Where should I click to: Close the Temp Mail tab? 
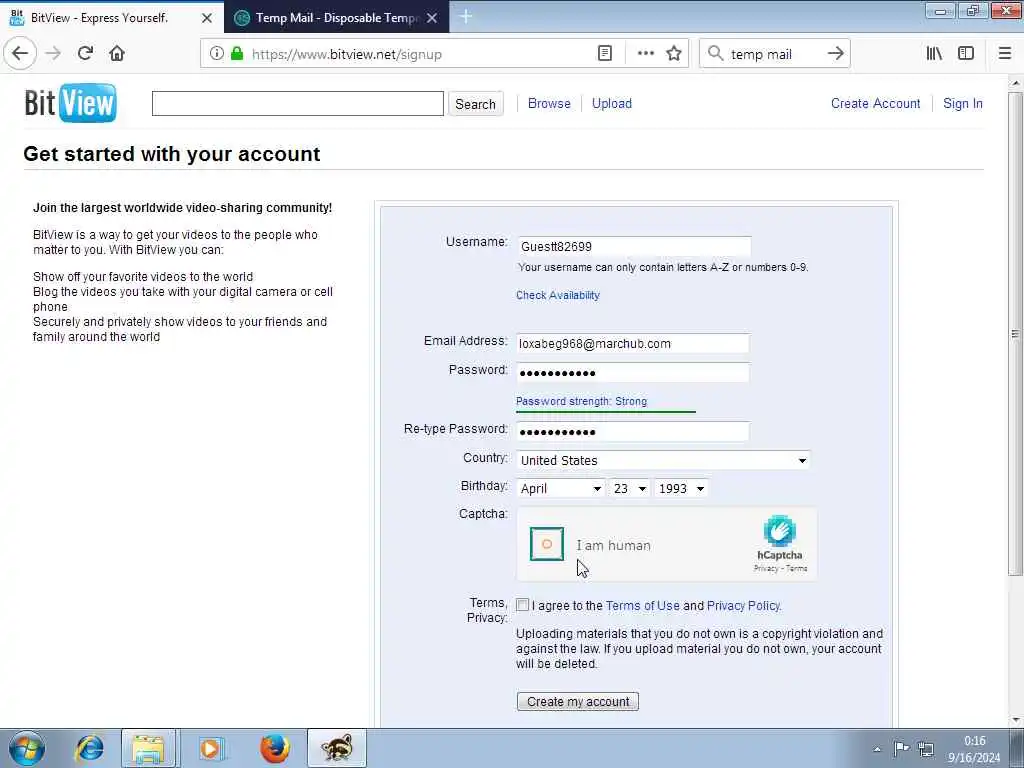pyautogui.click(x=432, y=18)
